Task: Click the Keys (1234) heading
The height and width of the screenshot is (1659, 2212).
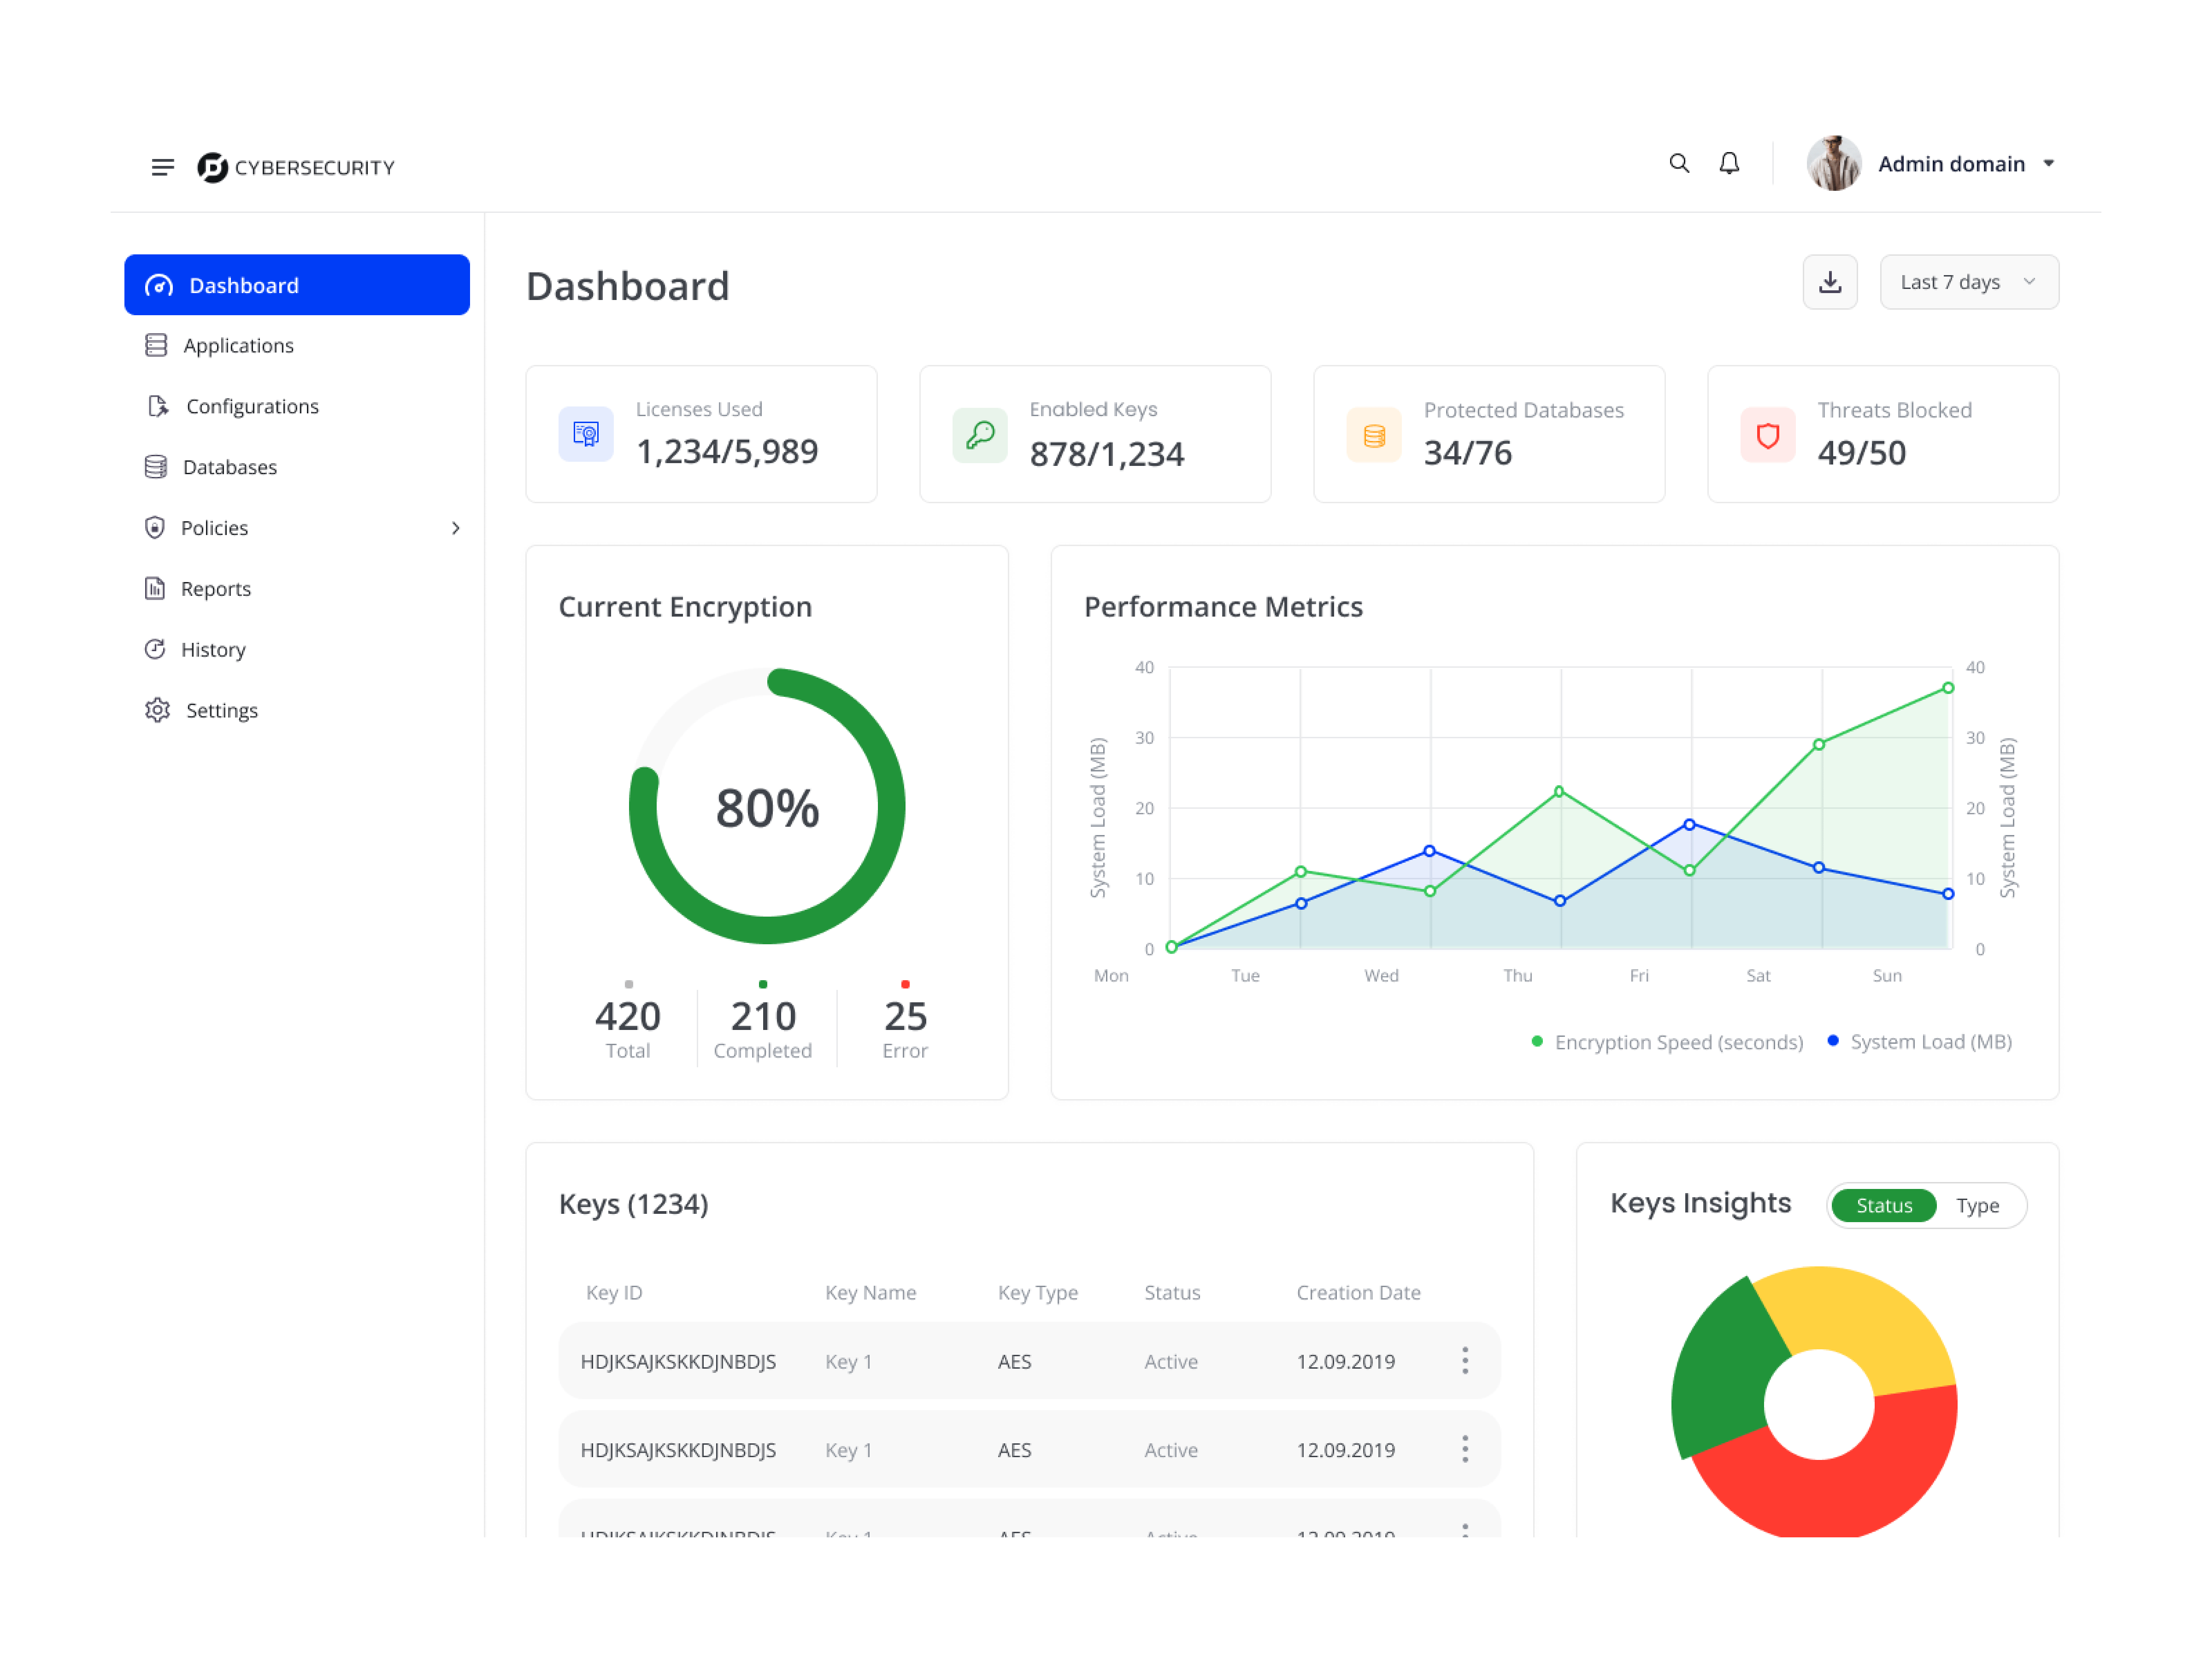Action: (x=634, y=1204)
